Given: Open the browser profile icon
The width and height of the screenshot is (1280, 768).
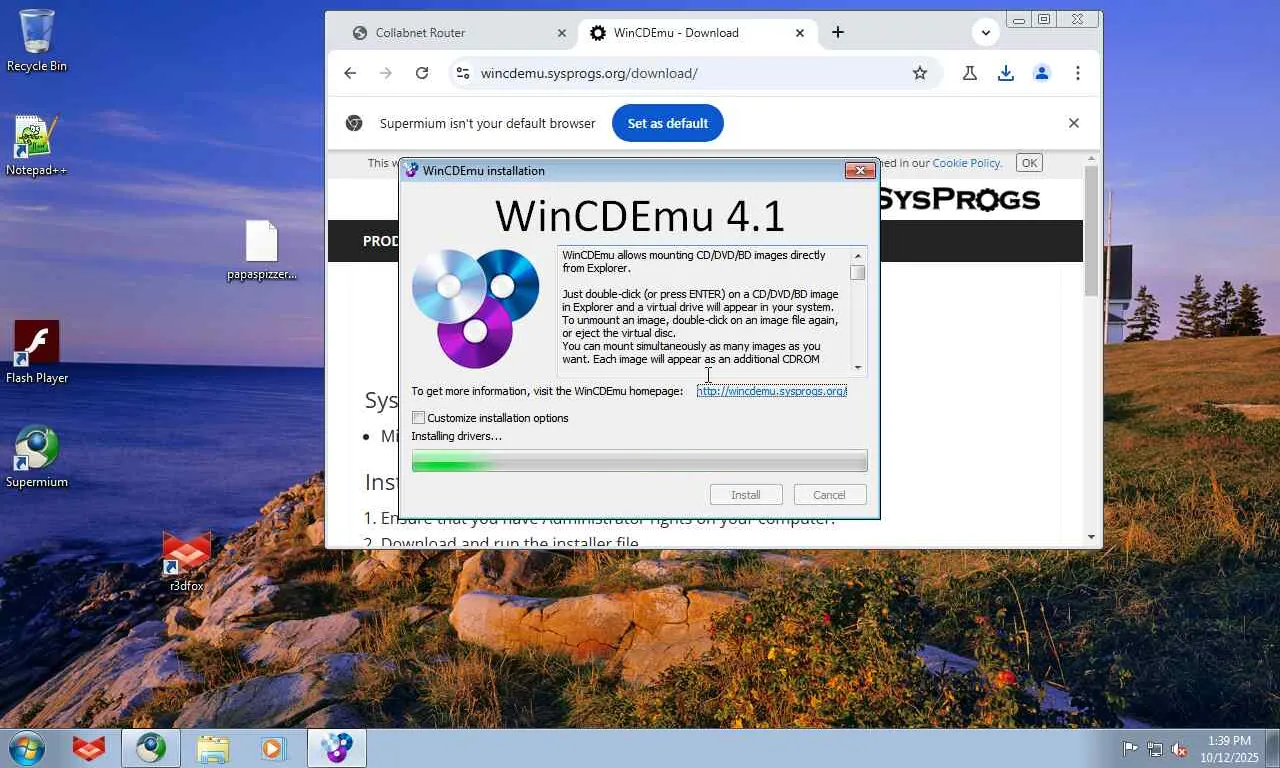Looking at the screenshot, I should [x=1042, y=73].
